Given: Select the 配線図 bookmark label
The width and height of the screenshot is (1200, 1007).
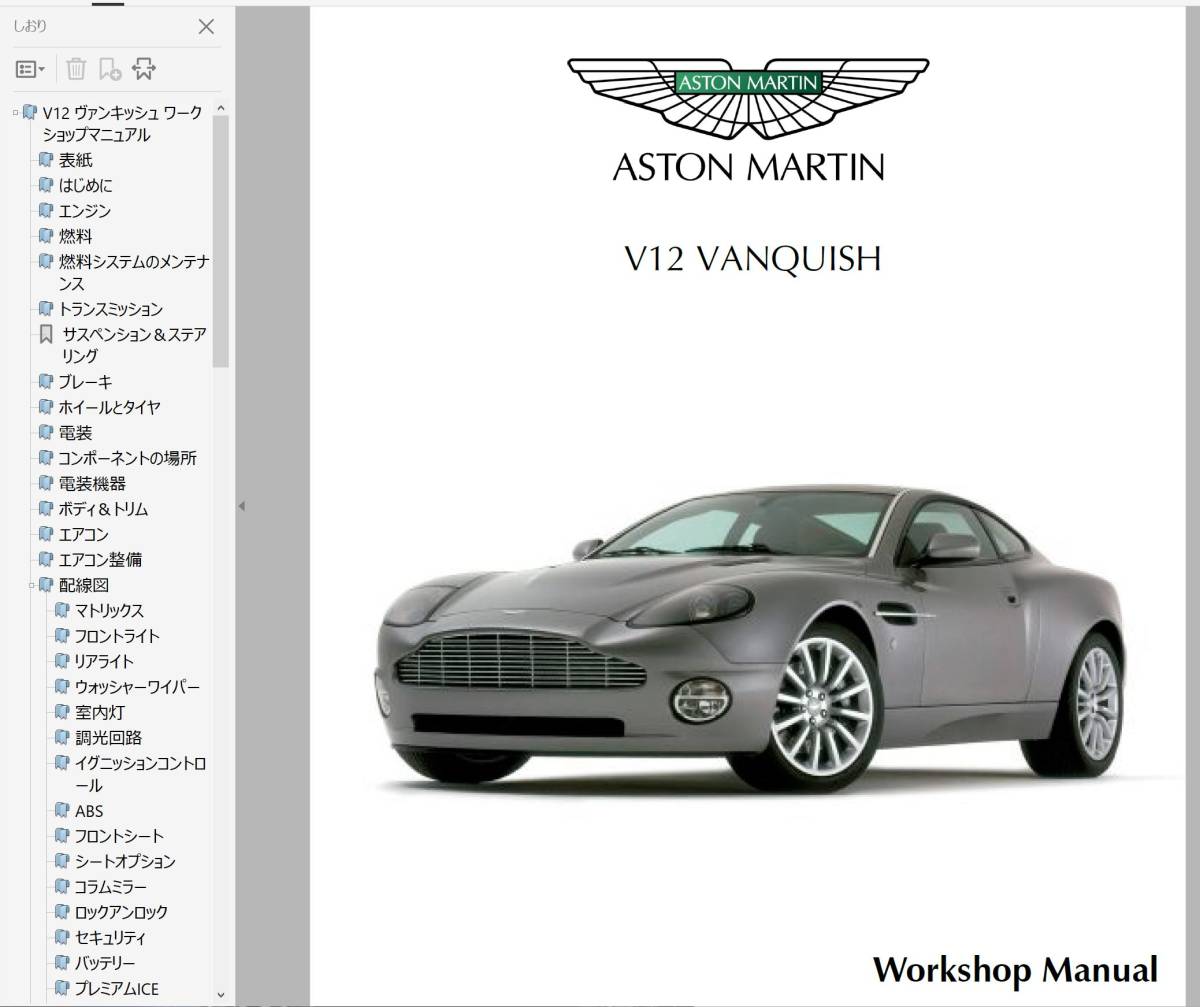Looking at the screenshot, I should 84,585.
